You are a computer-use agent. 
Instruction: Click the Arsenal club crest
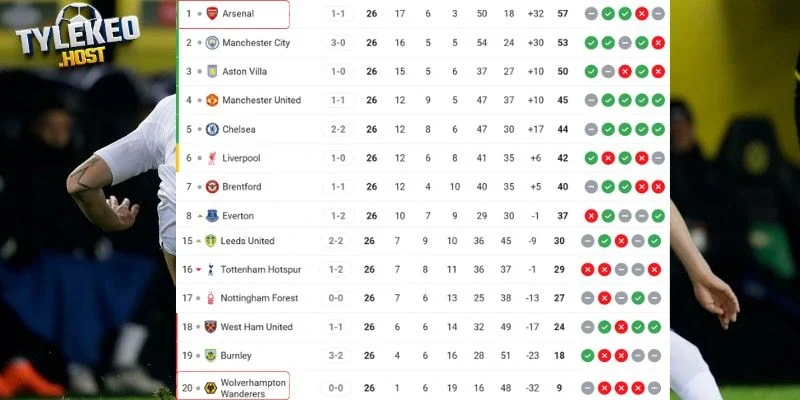(212, 13)
